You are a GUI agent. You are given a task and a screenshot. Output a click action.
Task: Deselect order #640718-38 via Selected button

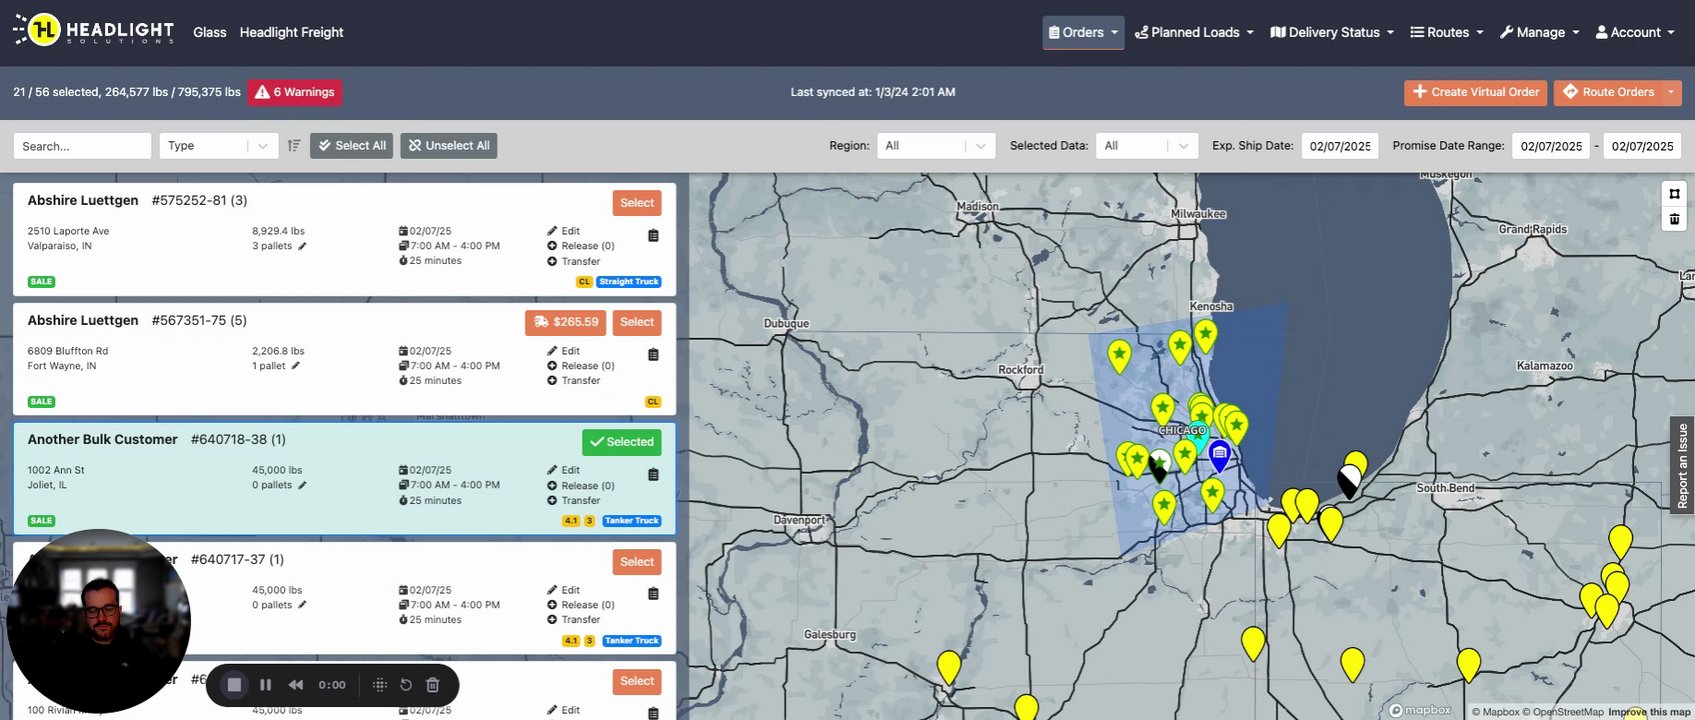click(x=621, y=442)
